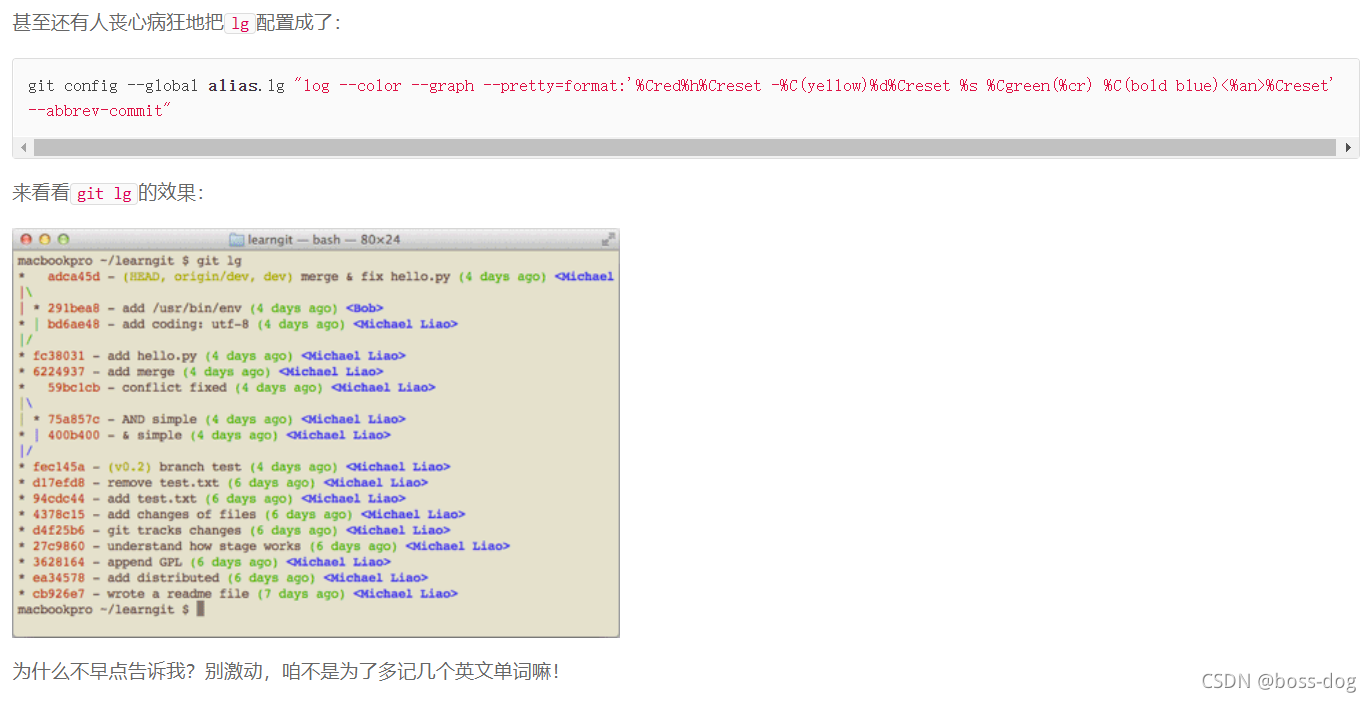The height and width of the screenshot is (702, 1371).
Task: Click the closing paragraph beginning '为什么不早点告诉我'
Action: tap(286, 671)
